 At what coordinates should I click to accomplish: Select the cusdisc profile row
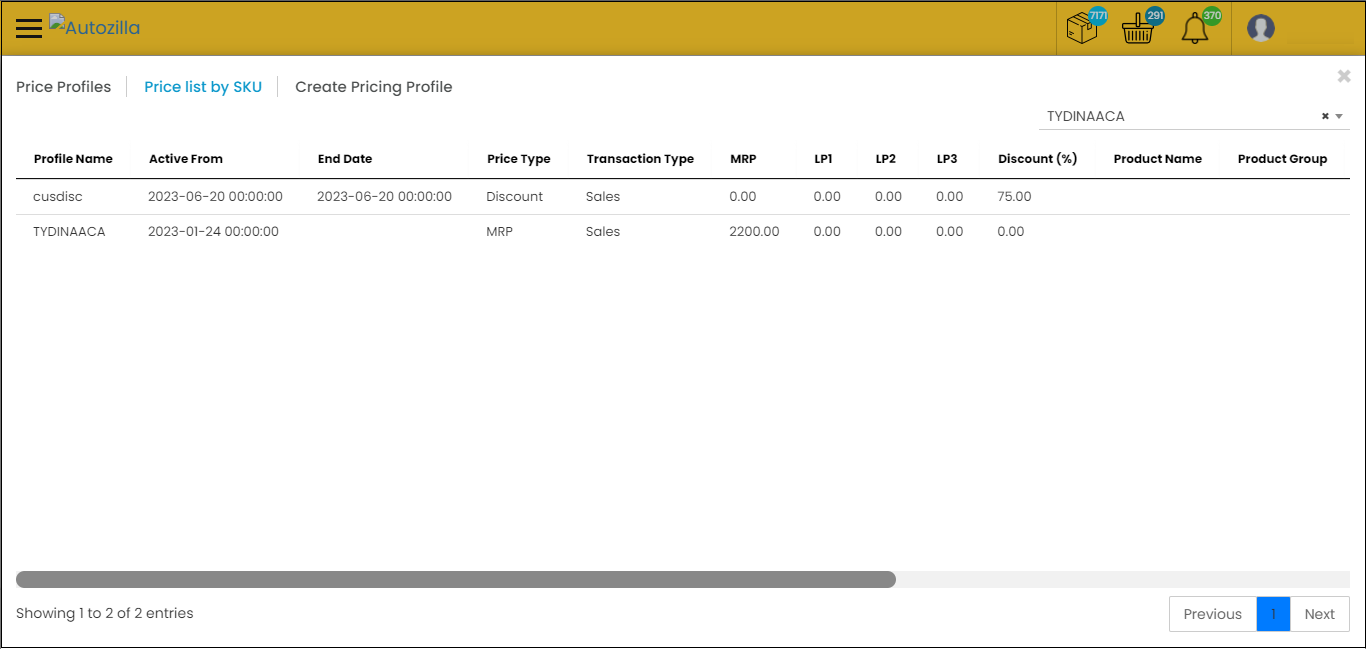coord(58,197)
